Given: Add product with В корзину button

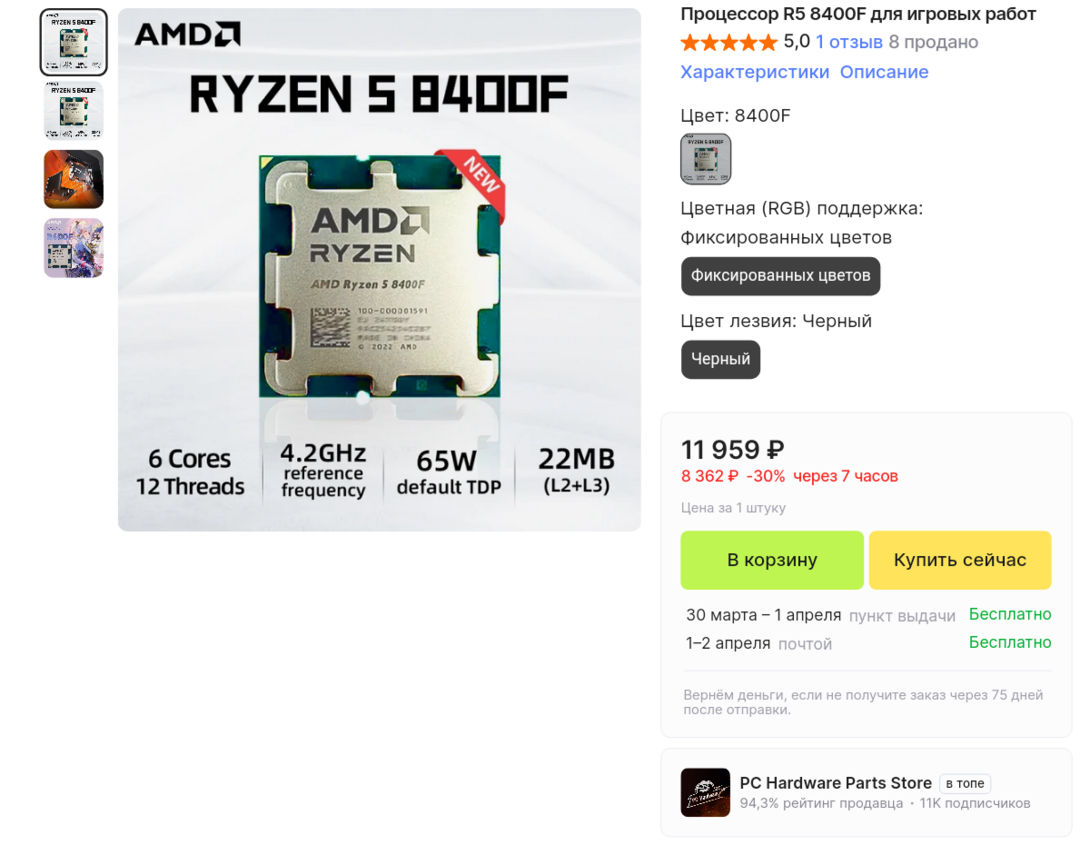Looking at the screenshot, I should tap(772, 560).
